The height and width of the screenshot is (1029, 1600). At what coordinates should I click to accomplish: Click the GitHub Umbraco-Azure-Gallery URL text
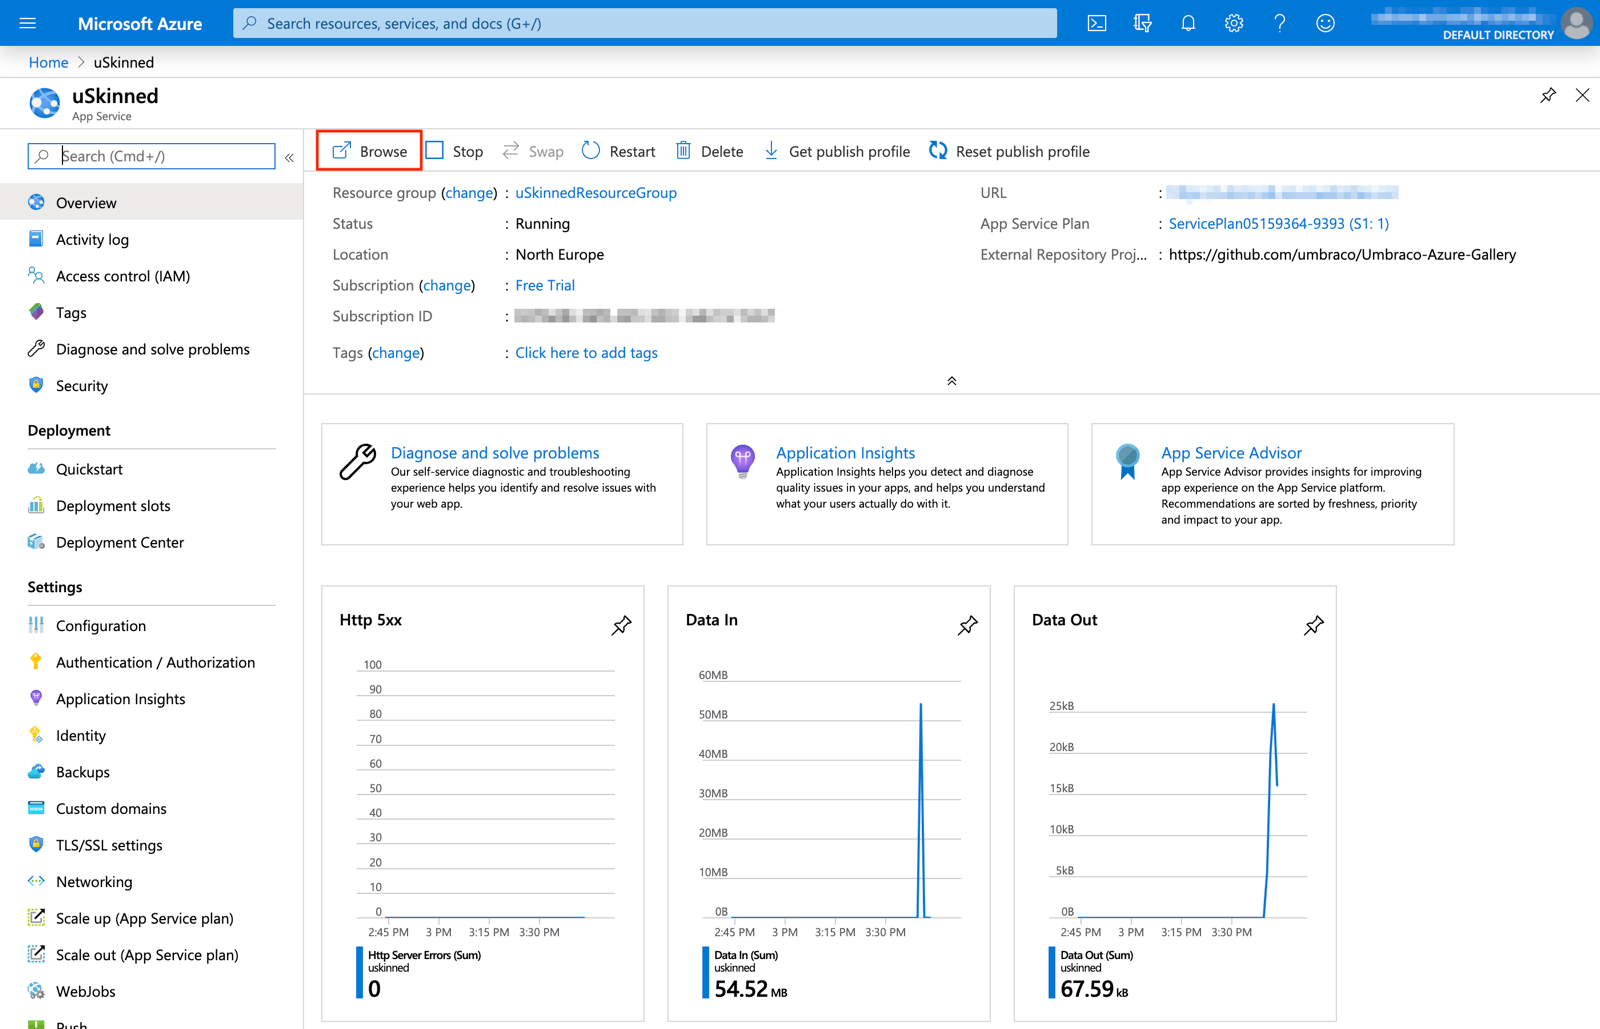coord(1342,255)
